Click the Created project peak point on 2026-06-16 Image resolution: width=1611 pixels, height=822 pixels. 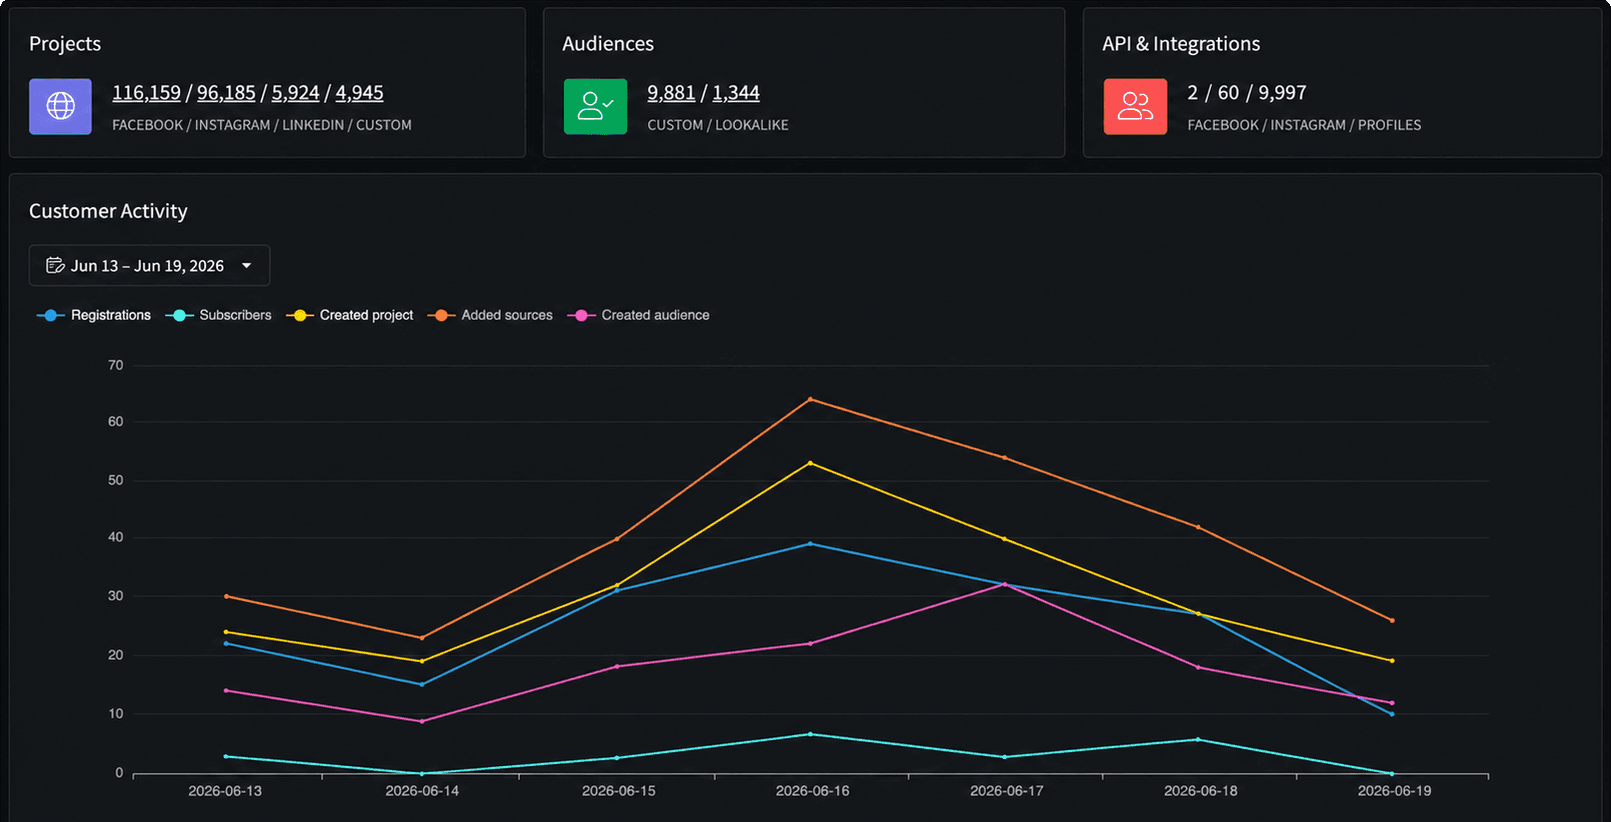(x=810, y=463)
